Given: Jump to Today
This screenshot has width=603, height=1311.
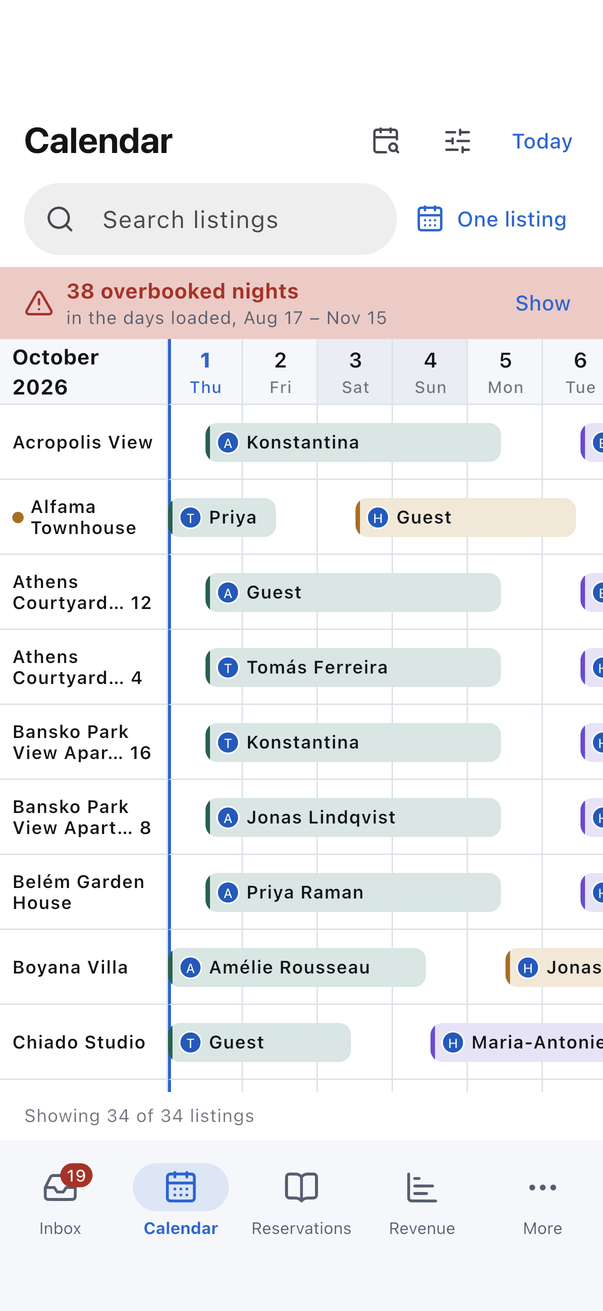Looking at the screenshot, I should tap(542, 141).
